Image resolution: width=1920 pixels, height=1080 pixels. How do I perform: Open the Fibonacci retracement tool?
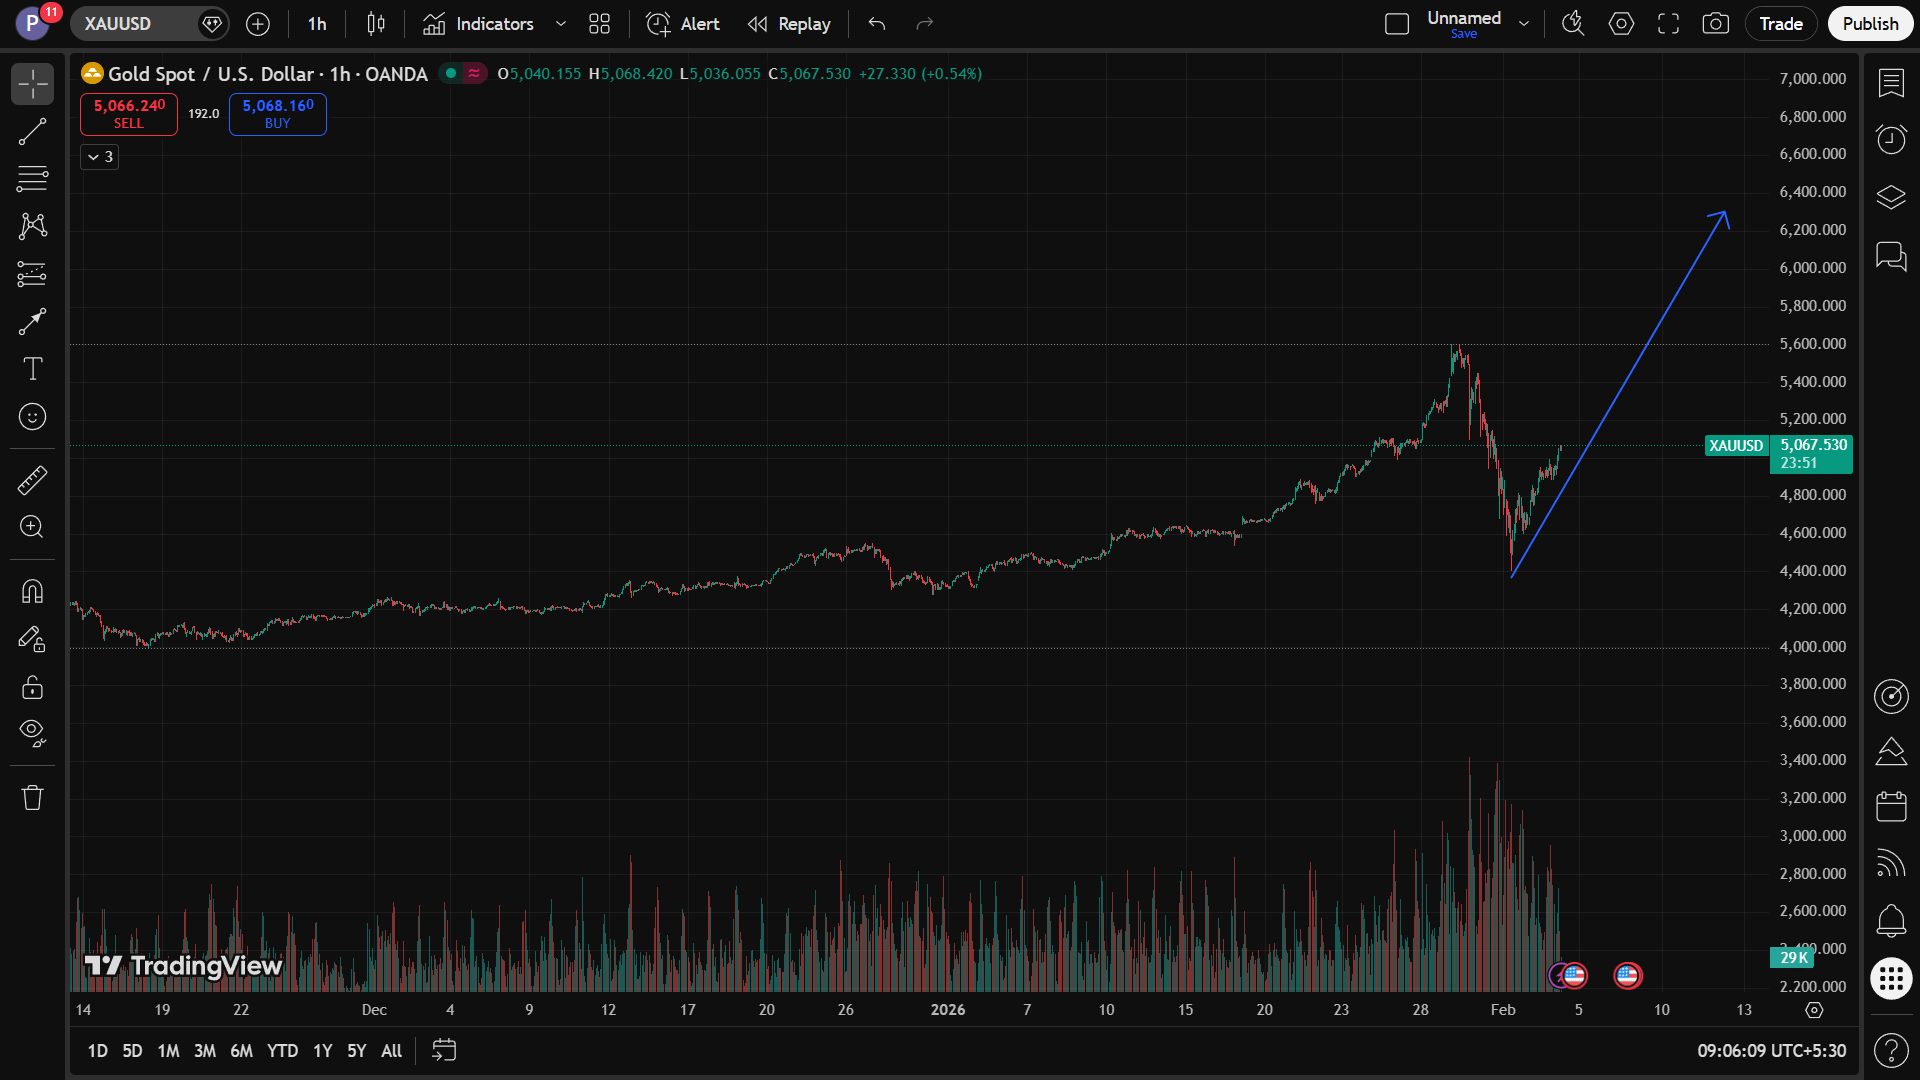coord(32,179)
